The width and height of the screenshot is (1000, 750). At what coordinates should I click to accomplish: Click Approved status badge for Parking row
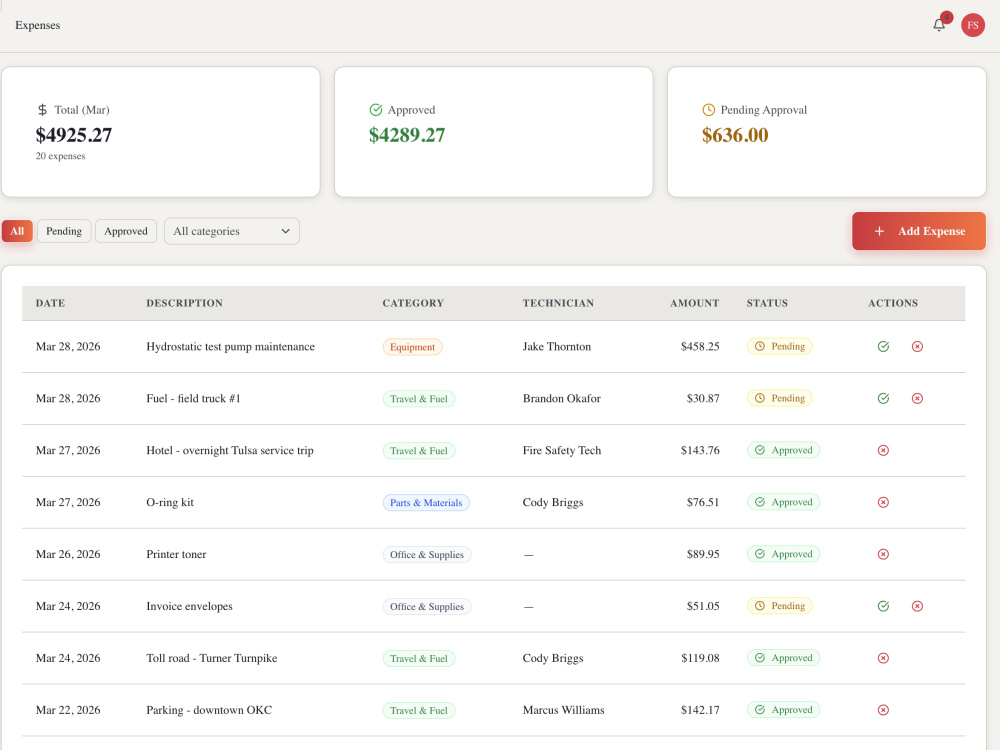[783, 710]
